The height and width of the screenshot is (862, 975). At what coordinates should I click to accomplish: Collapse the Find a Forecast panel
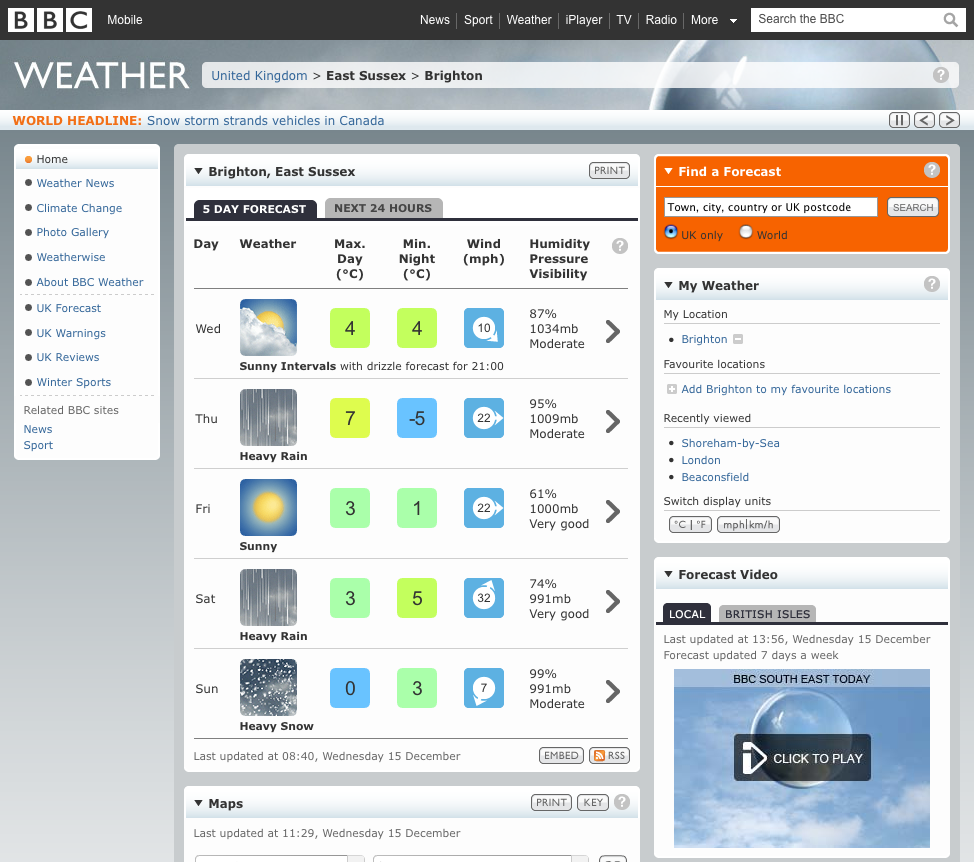click(668, 171)
